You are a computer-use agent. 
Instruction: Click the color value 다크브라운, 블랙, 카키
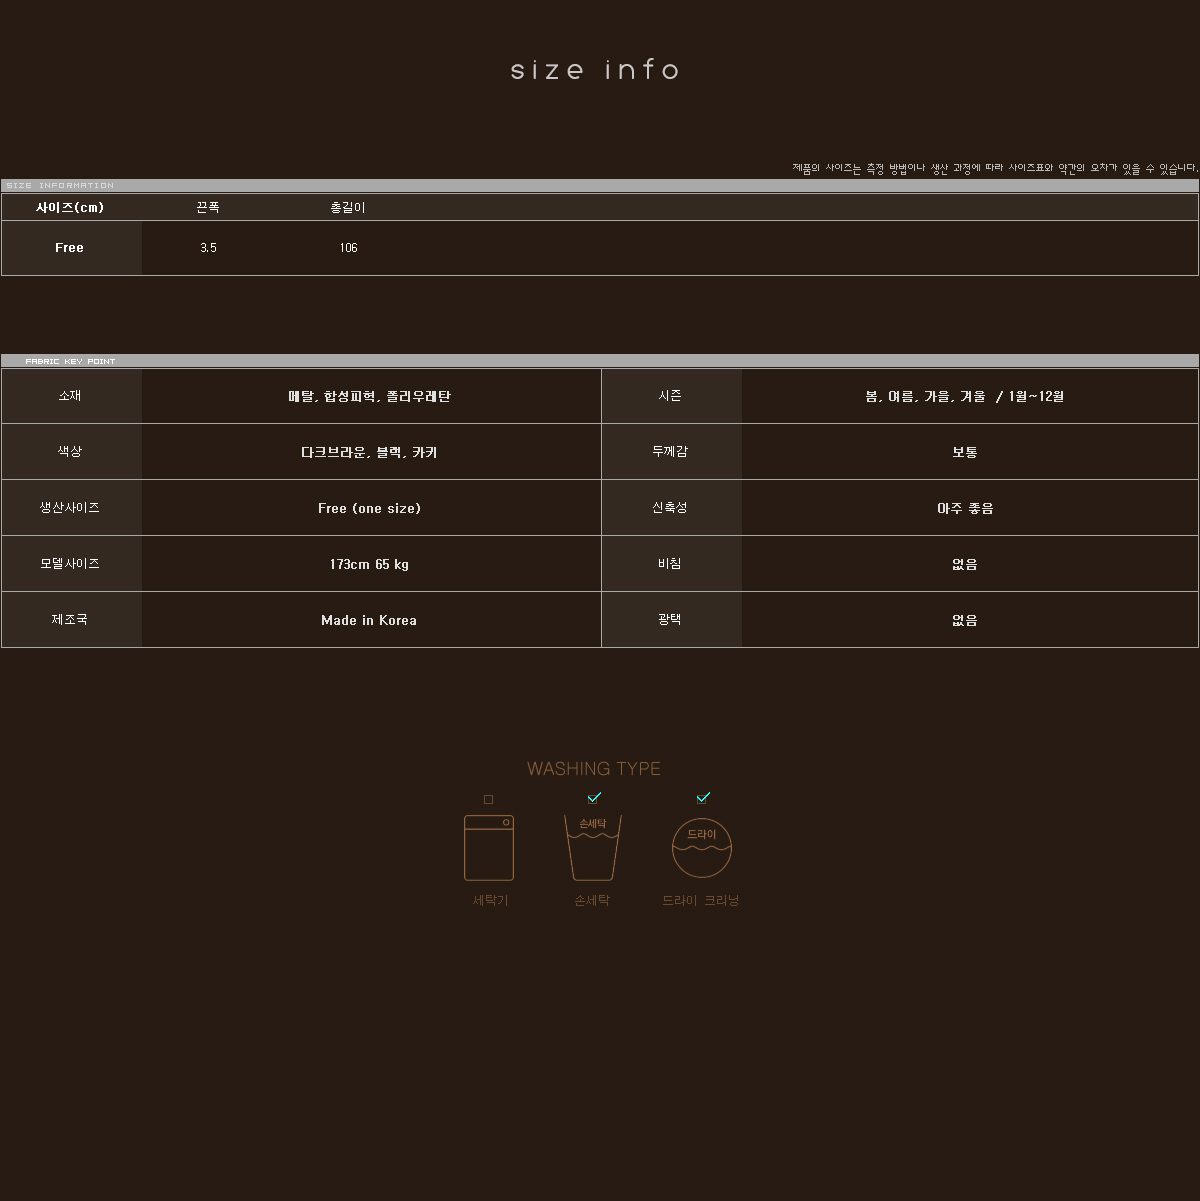369,453
